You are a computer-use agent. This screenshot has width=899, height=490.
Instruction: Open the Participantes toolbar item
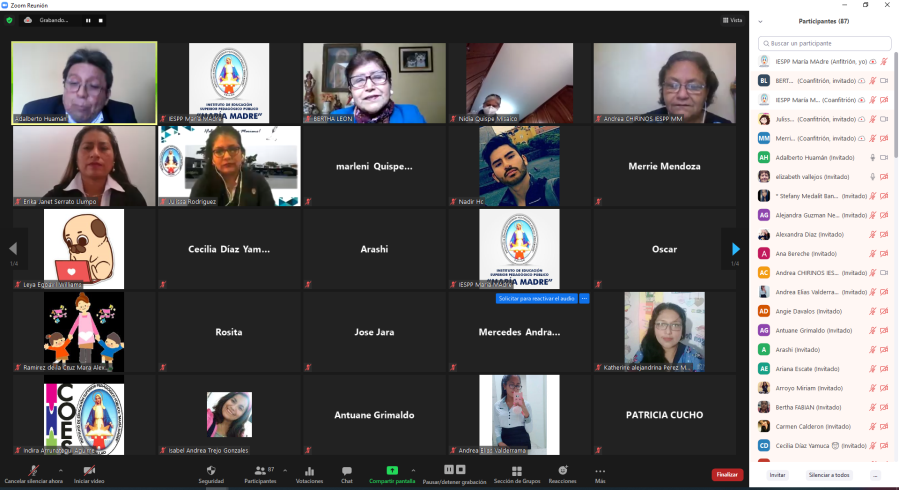point(260,471)
